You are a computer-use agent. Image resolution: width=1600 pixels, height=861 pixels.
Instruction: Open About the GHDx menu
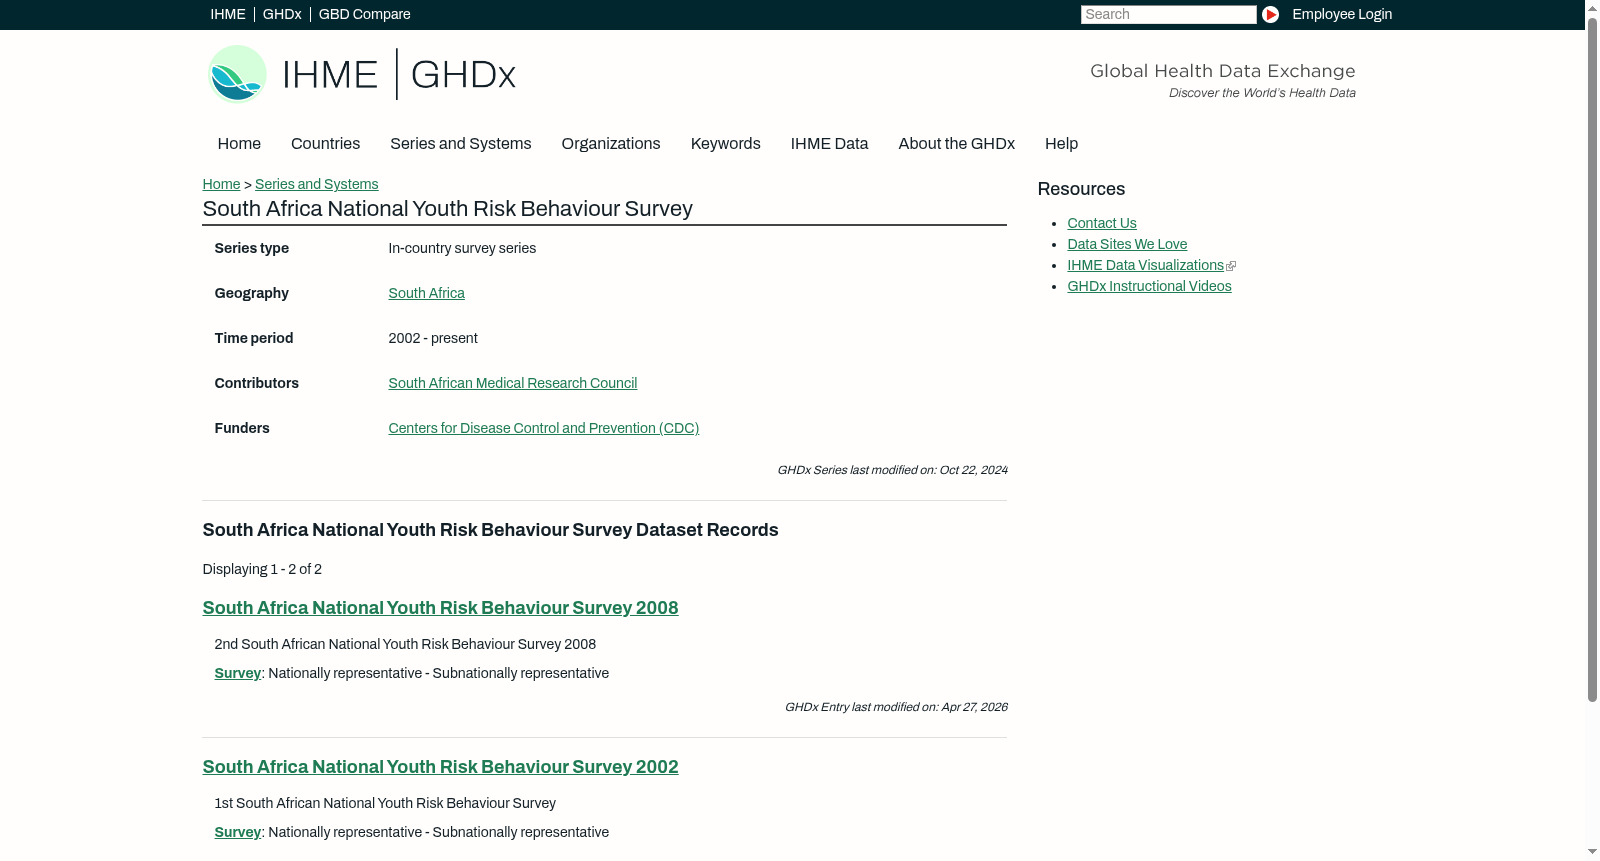coord(956,144)
